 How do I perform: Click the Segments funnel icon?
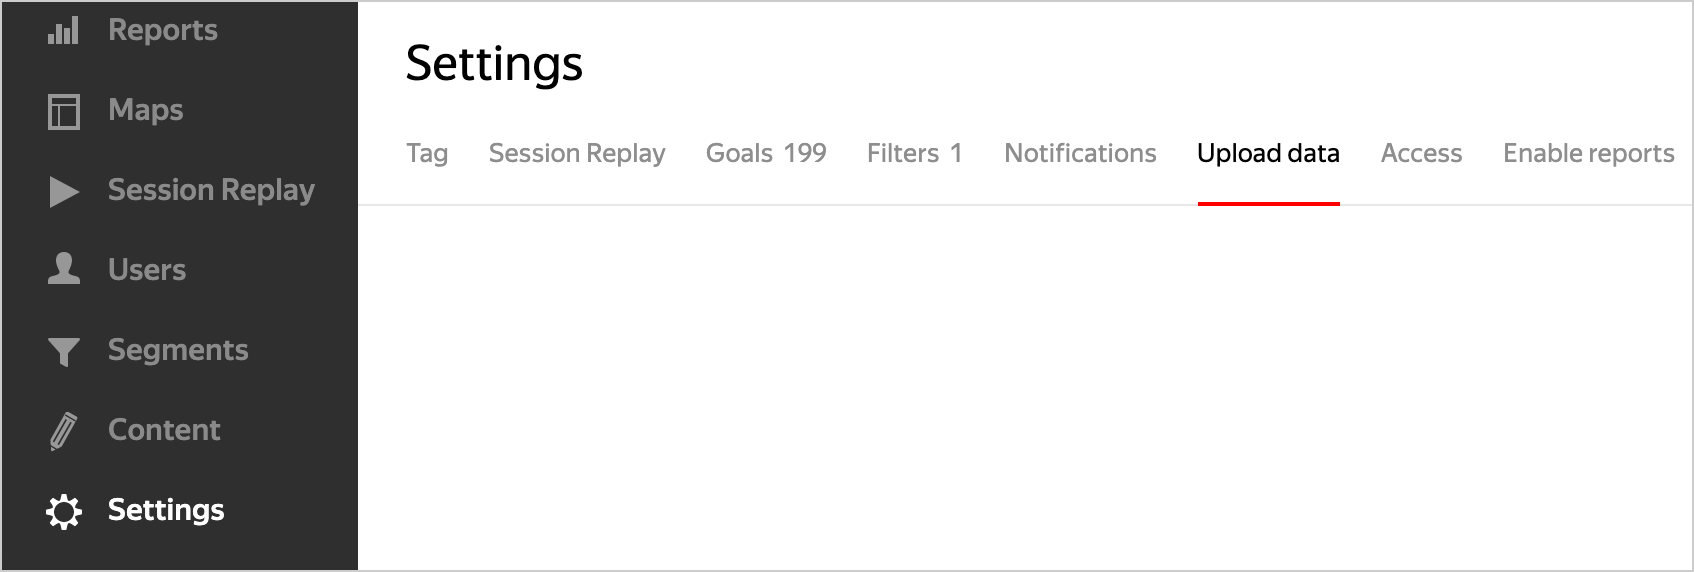point(64,351)
